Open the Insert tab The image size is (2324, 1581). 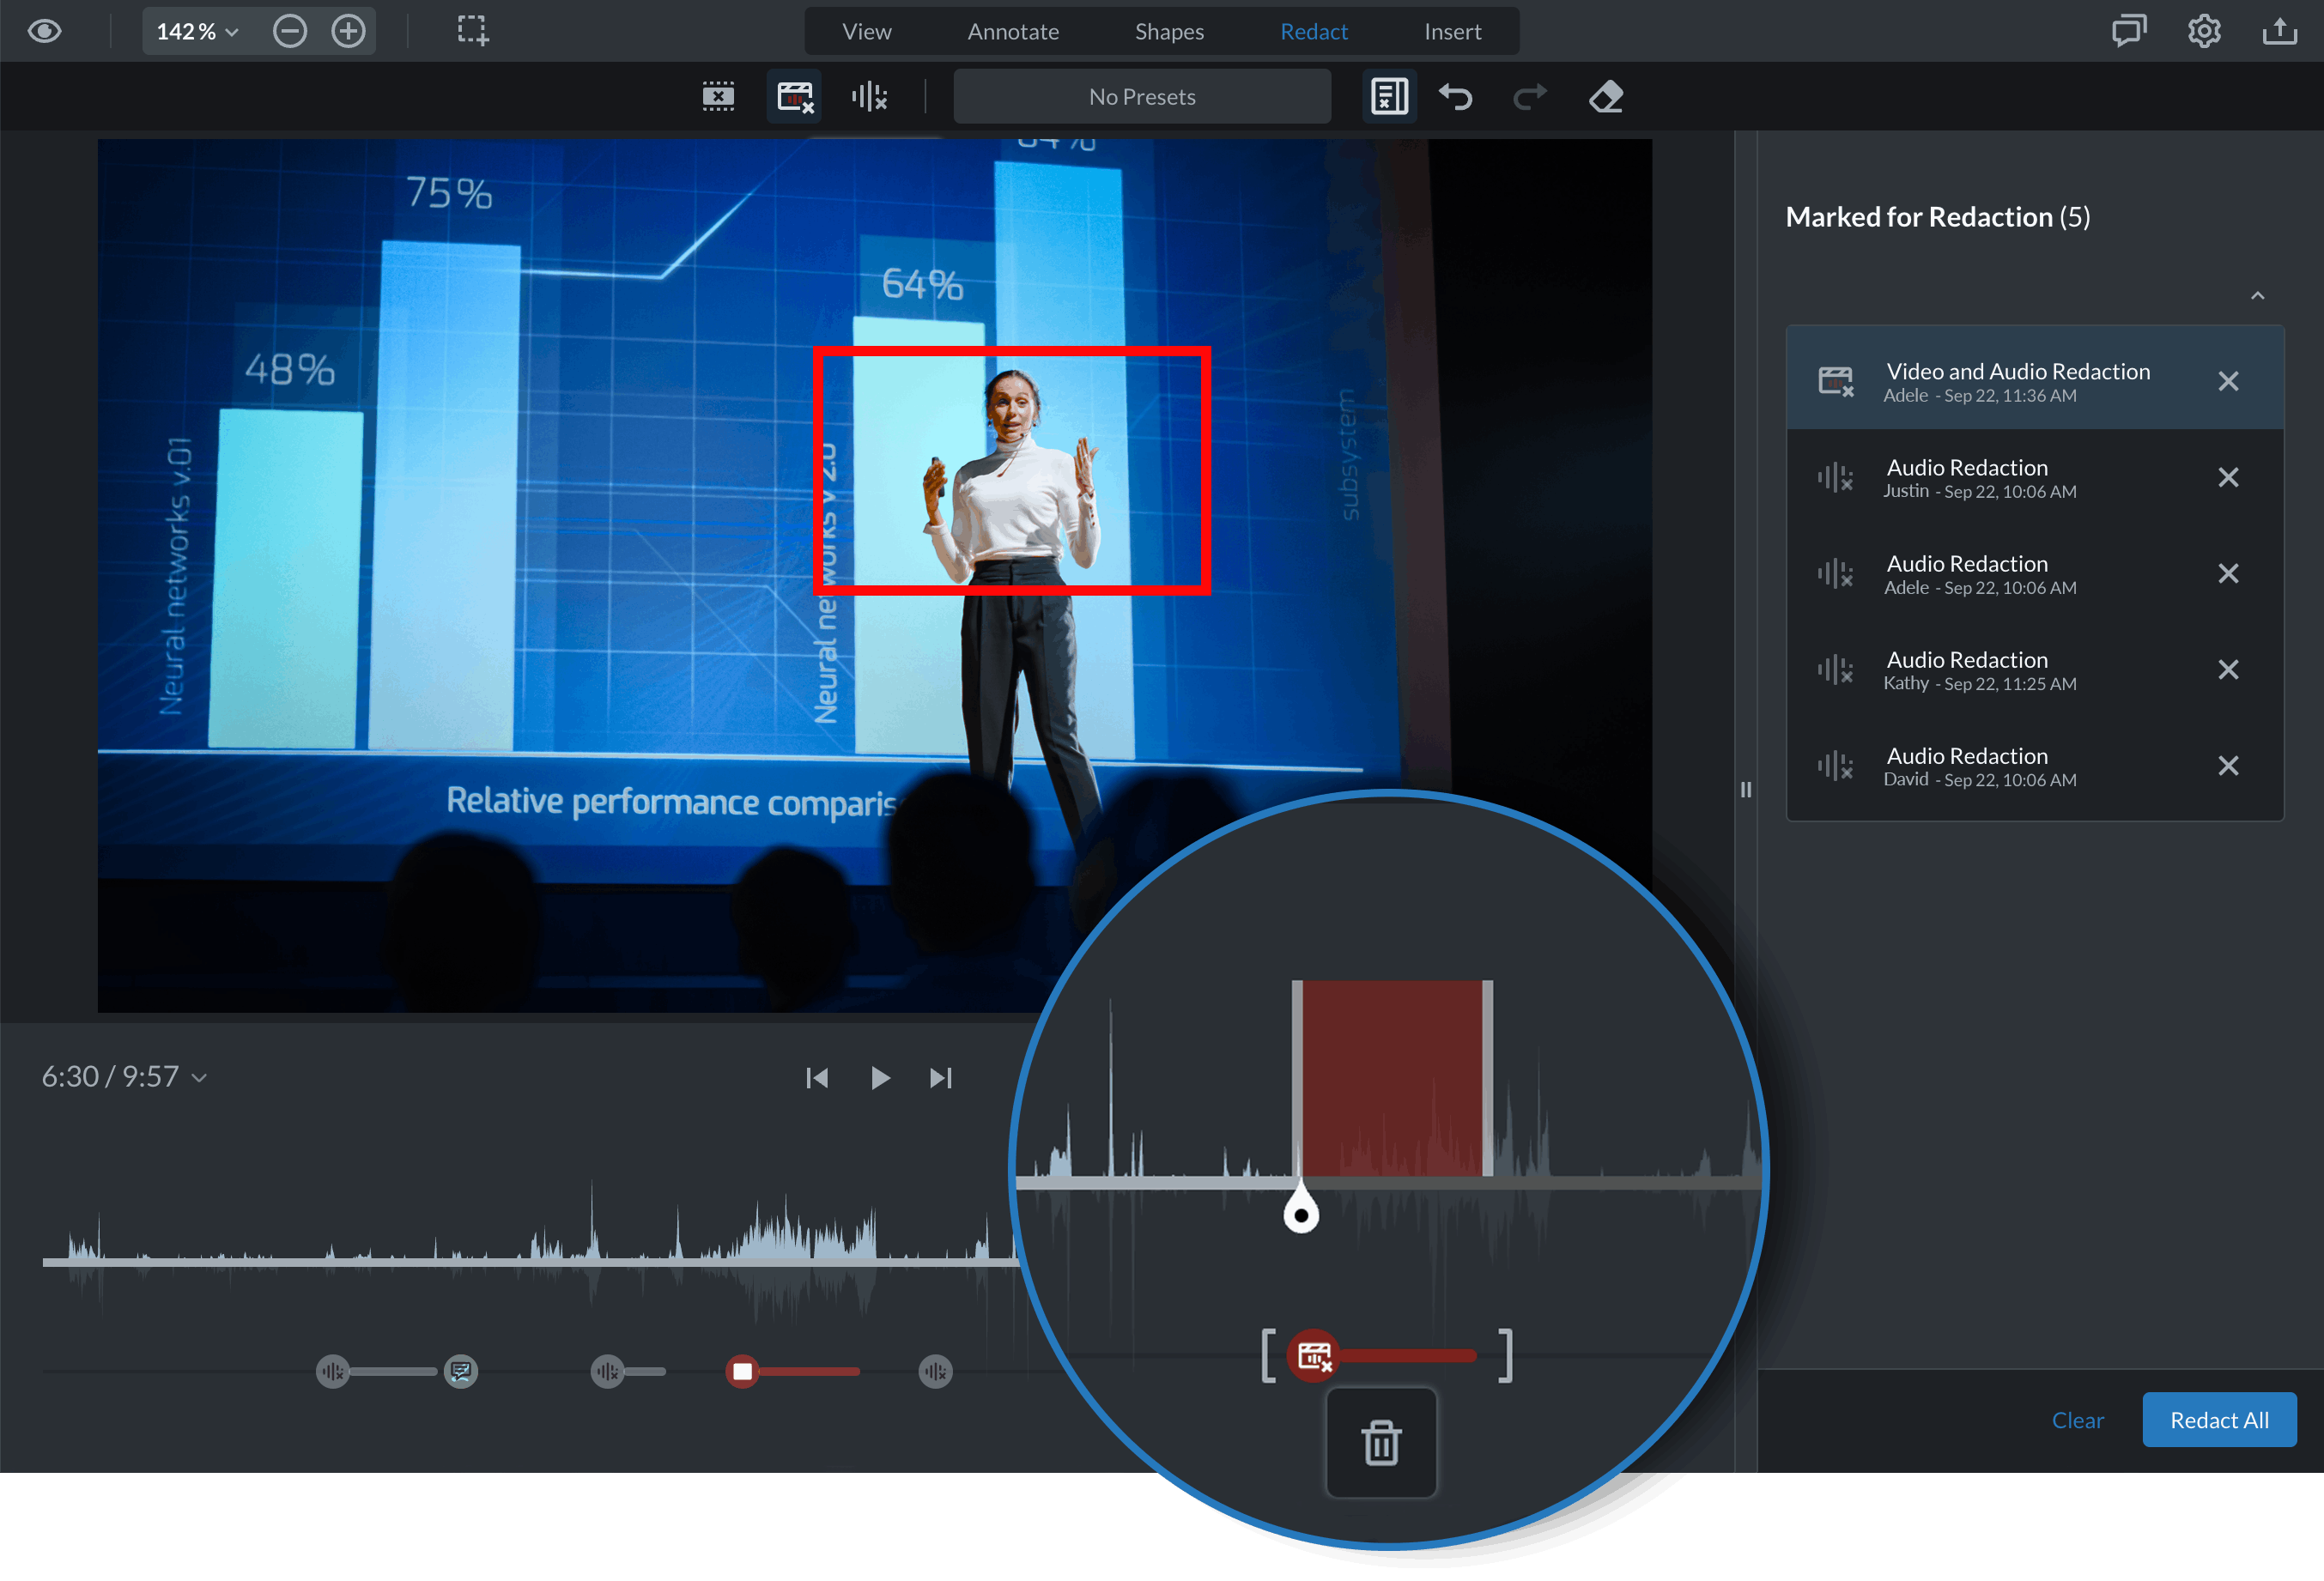click(1452, 31)
